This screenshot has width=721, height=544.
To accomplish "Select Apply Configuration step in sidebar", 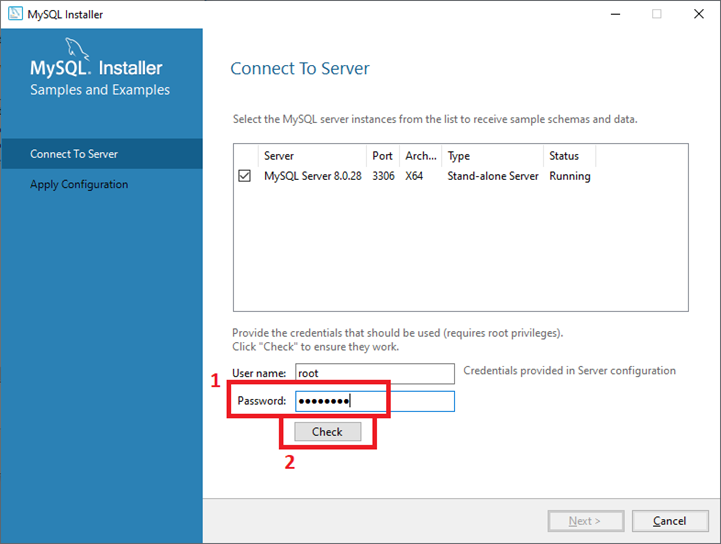I will coord(79,184).
